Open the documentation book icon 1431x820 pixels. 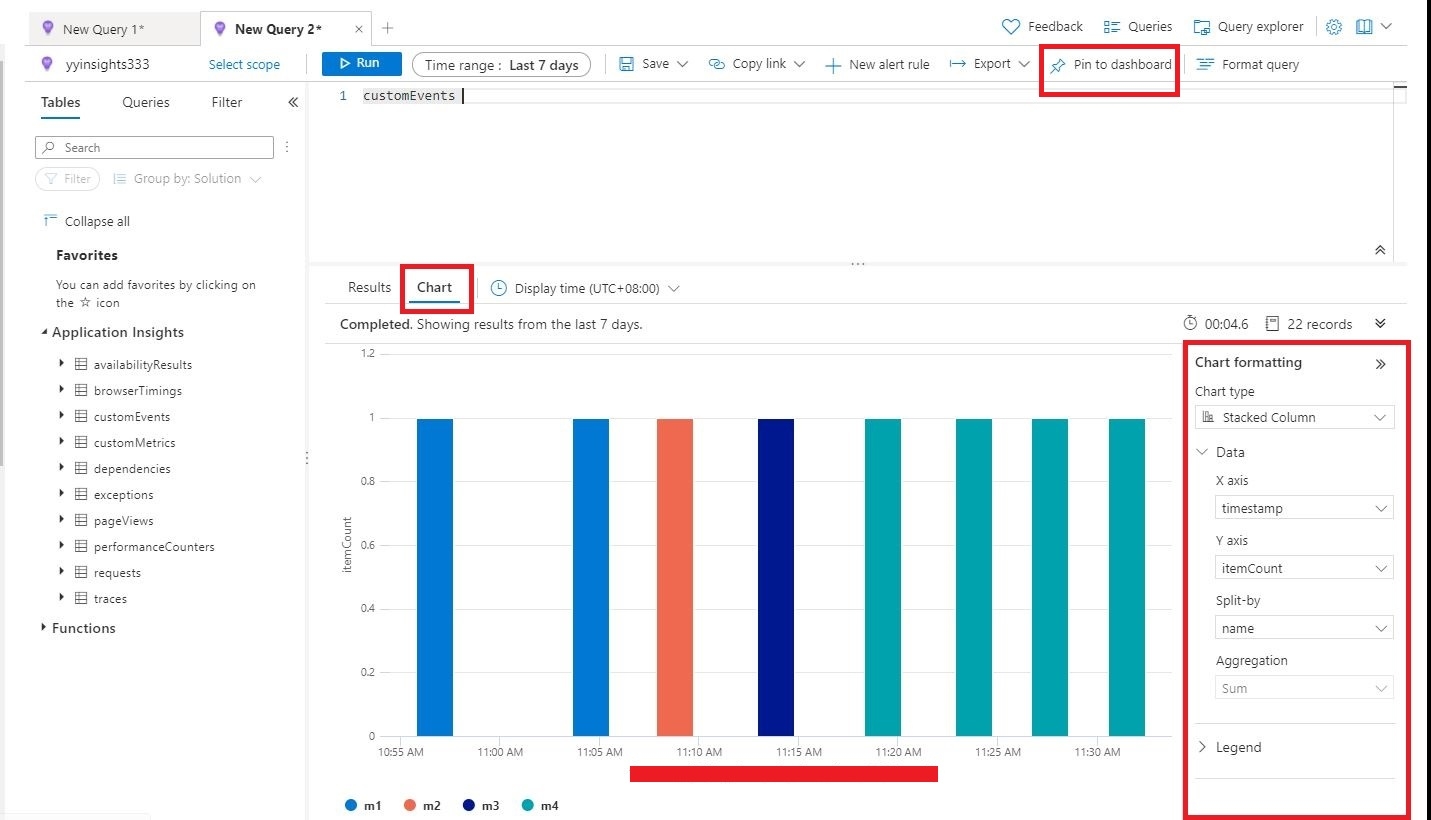[x=1364, y=27]
